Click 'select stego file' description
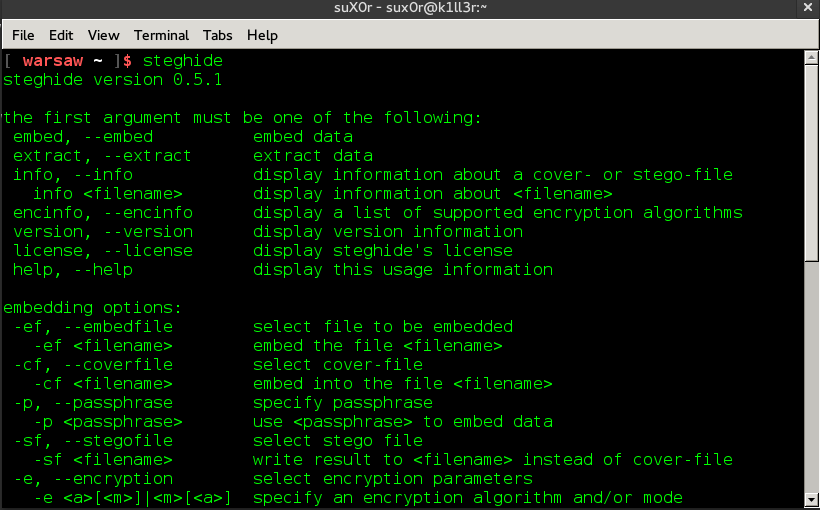Image resolution: width=820 pixels, height=510 pixels. (338, 440)
